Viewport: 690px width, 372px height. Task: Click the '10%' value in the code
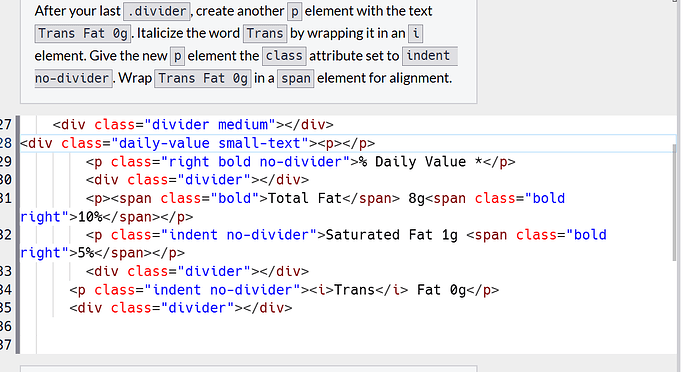point(90,217)
